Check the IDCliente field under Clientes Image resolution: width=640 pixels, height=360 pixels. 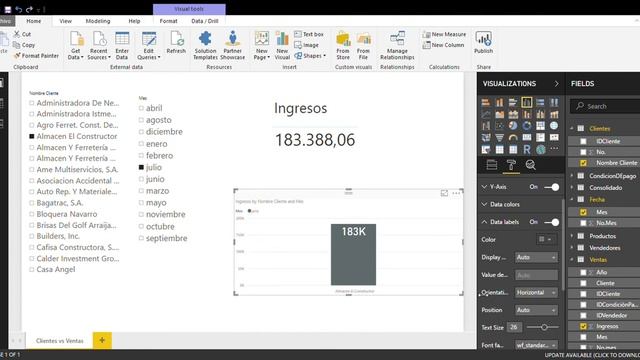tap(583, 141)
